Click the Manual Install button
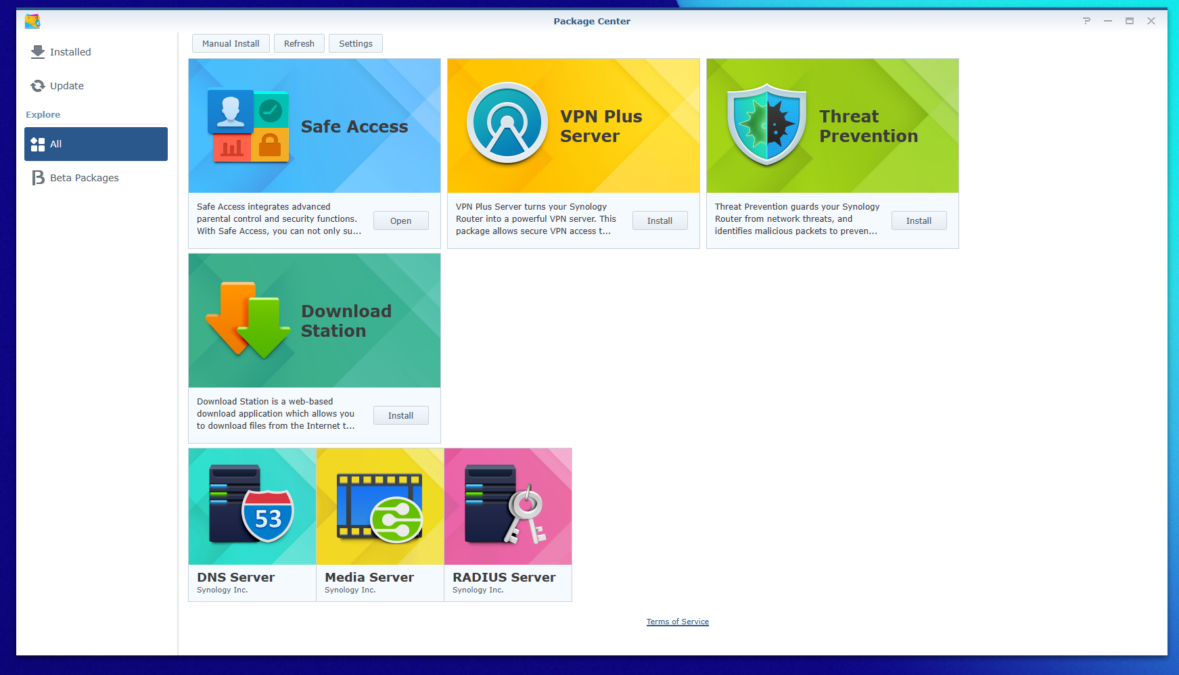Image resolution: width=1179 pixels, height=675 pixels. (x=230, y=44)
